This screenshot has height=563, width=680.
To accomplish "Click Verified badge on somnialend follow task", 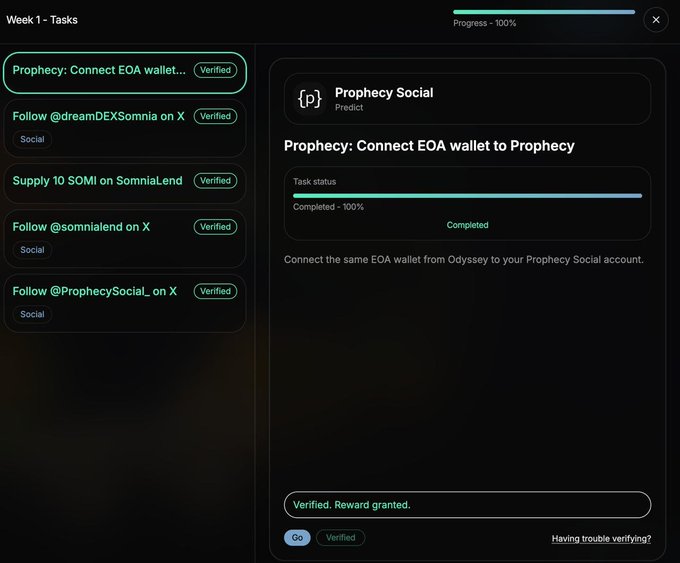I will click(215, 227).
